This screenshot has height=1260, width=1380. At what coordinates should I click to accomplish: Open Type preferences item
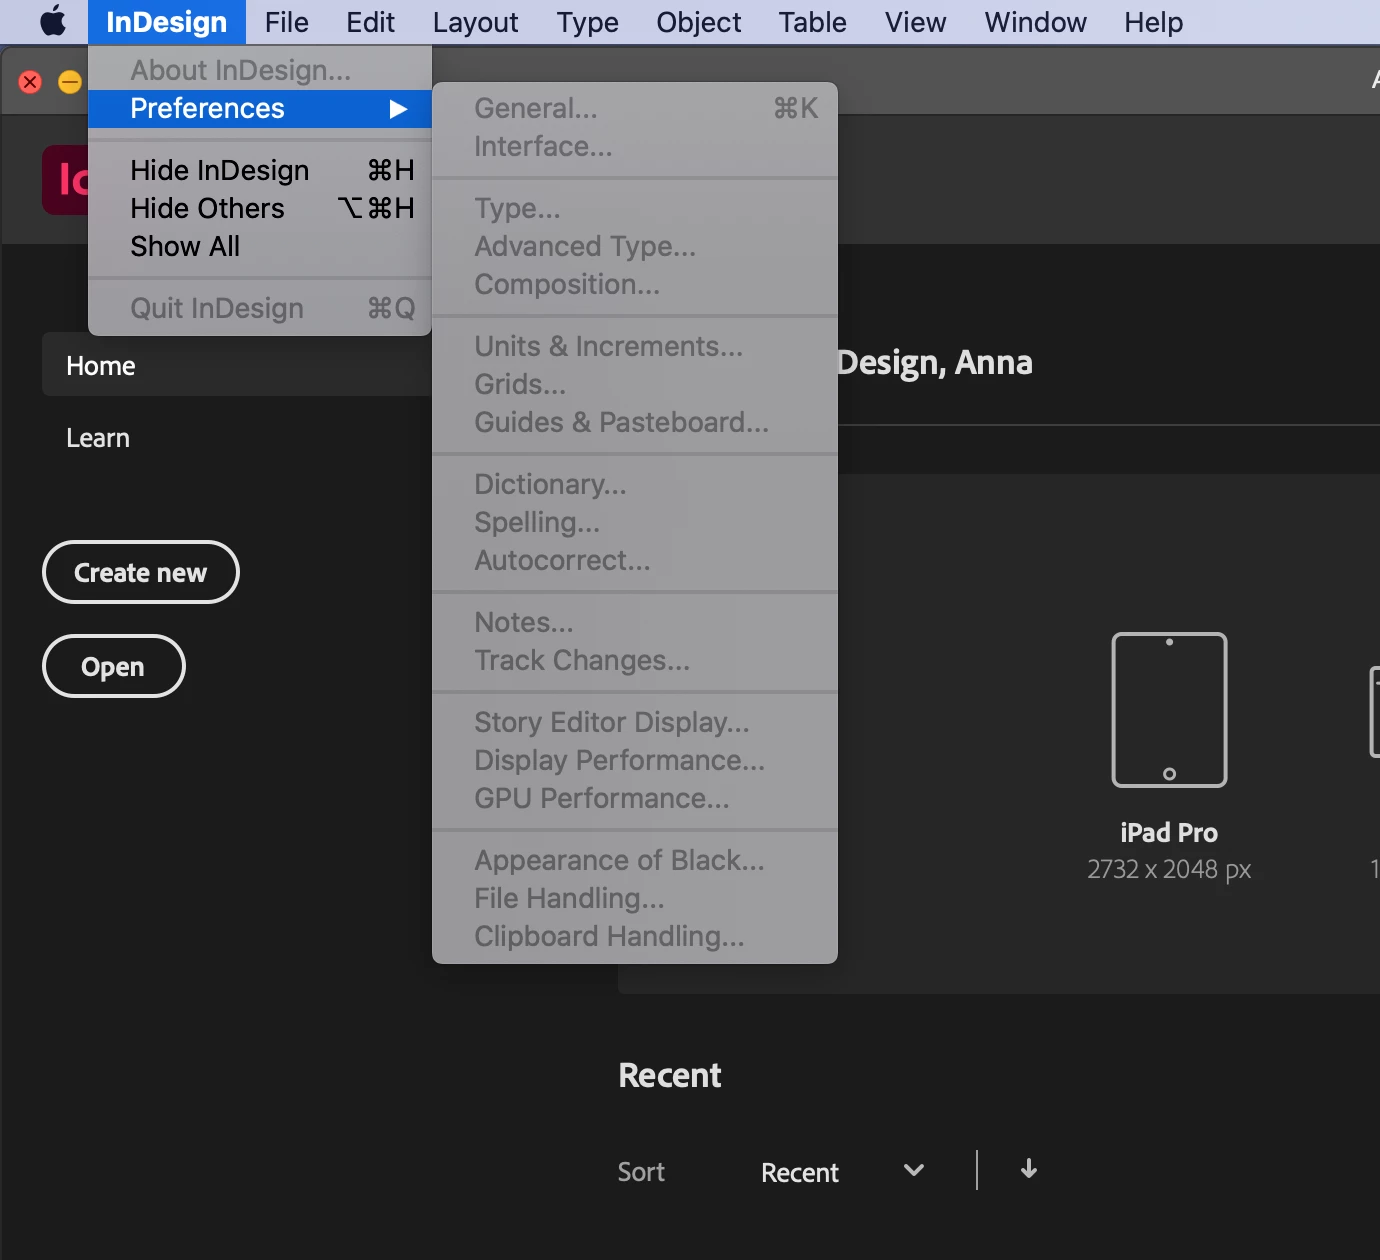click(635, 208)
